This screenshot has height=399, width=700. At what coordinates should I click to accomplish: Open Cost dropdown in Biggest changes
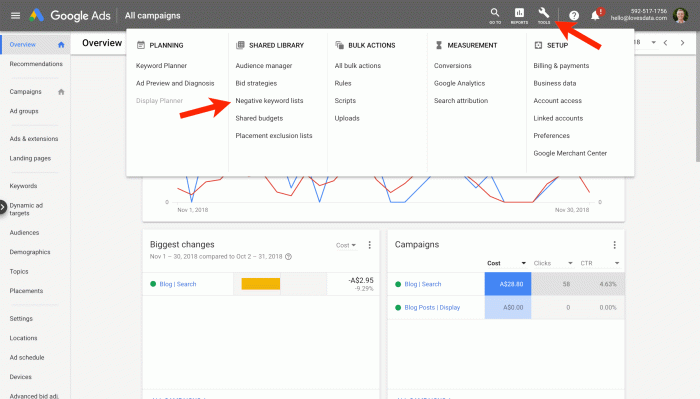pos(346,245)
